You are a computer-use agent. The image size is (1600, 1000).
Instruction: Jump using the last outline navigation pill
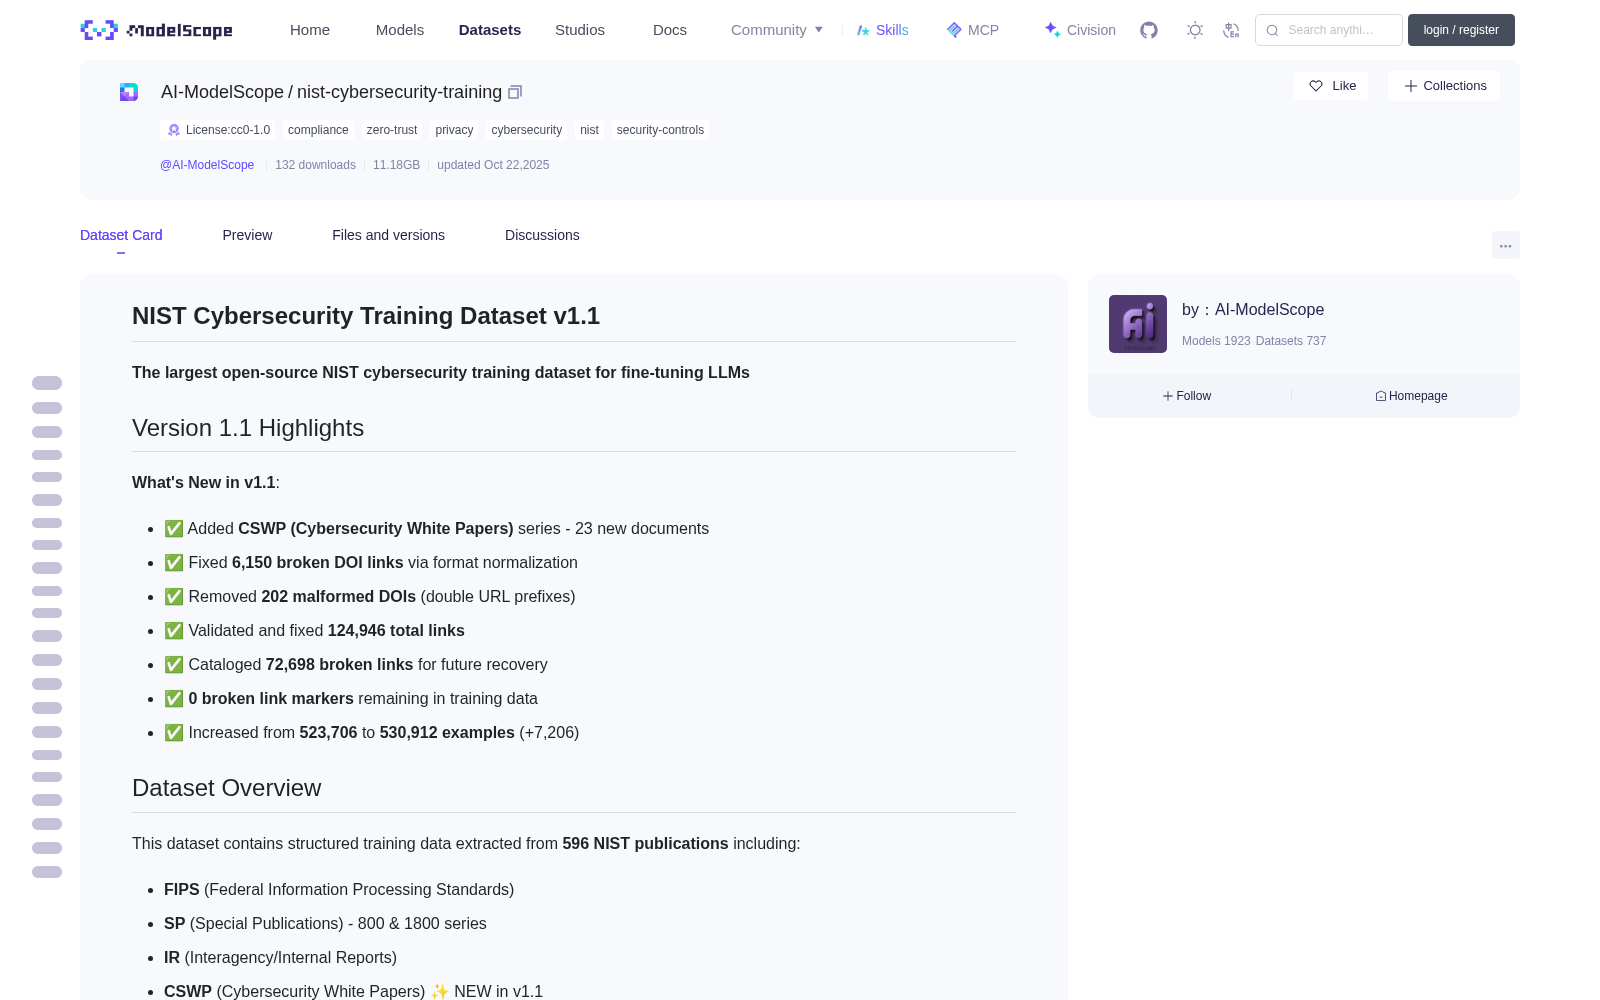[47, 872]
